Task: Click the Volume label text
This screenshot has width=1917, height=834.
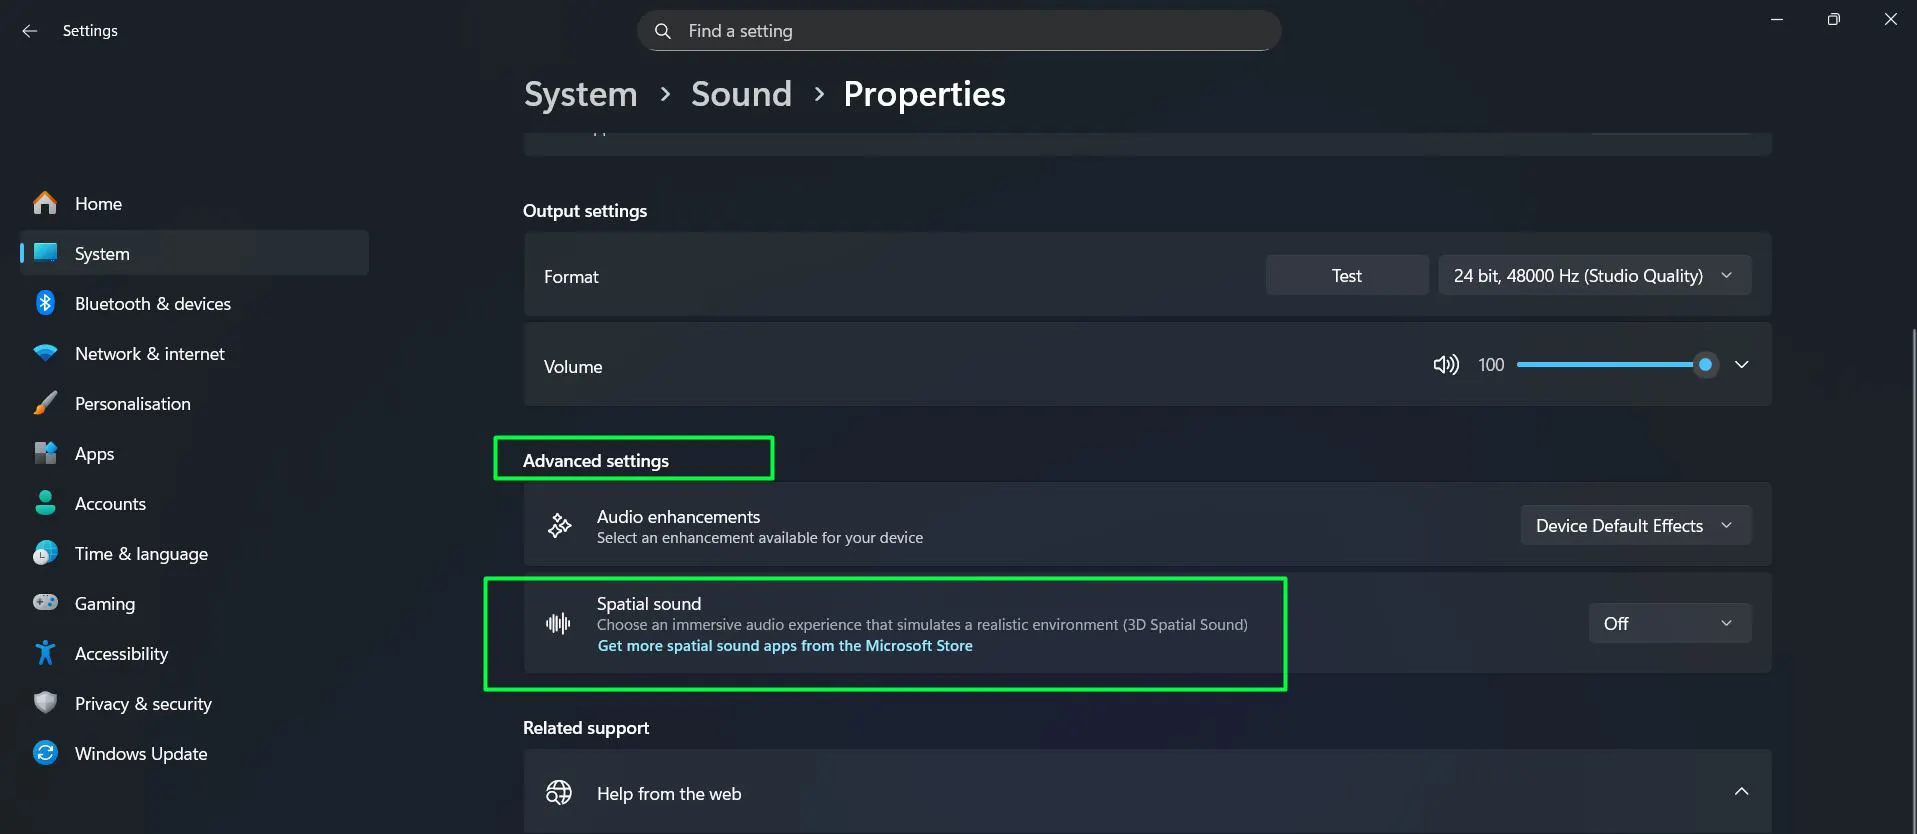Action: coord(573,367)
